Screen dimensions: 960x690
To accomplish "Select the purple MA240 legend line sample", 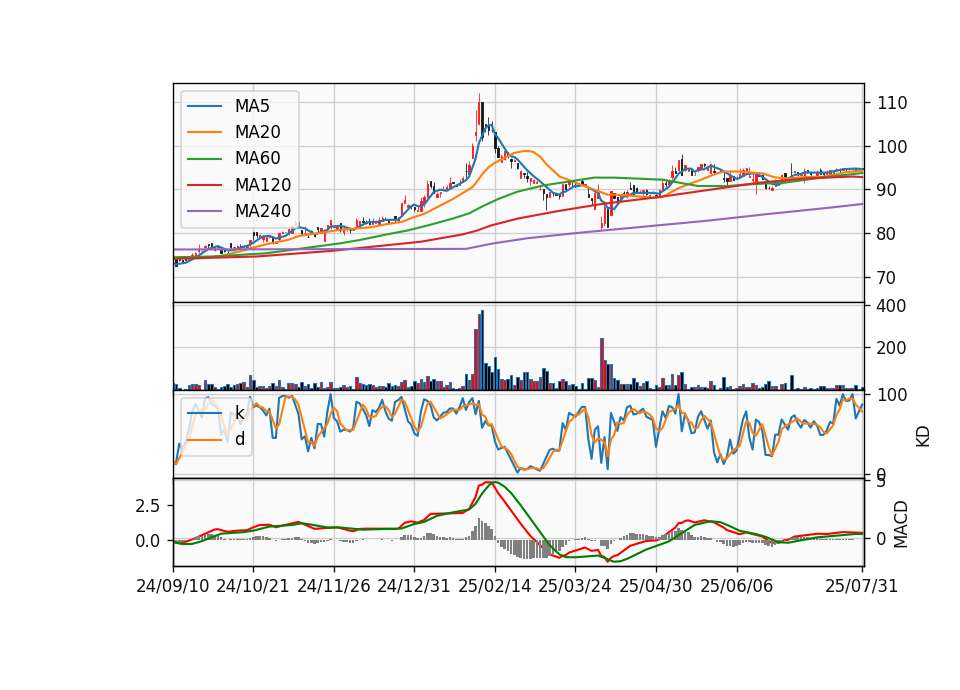I will click(x=204, y=211).
